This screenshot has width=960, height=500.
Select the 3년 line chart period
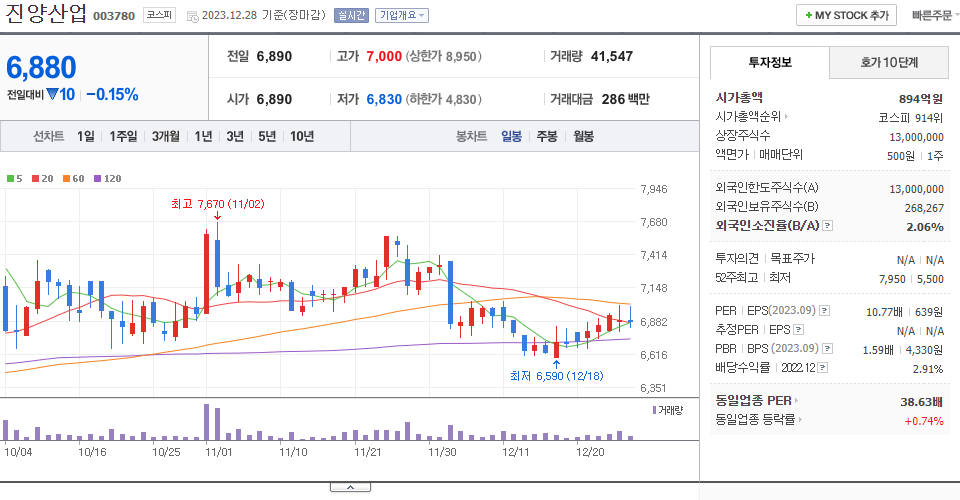click(235, 136)
